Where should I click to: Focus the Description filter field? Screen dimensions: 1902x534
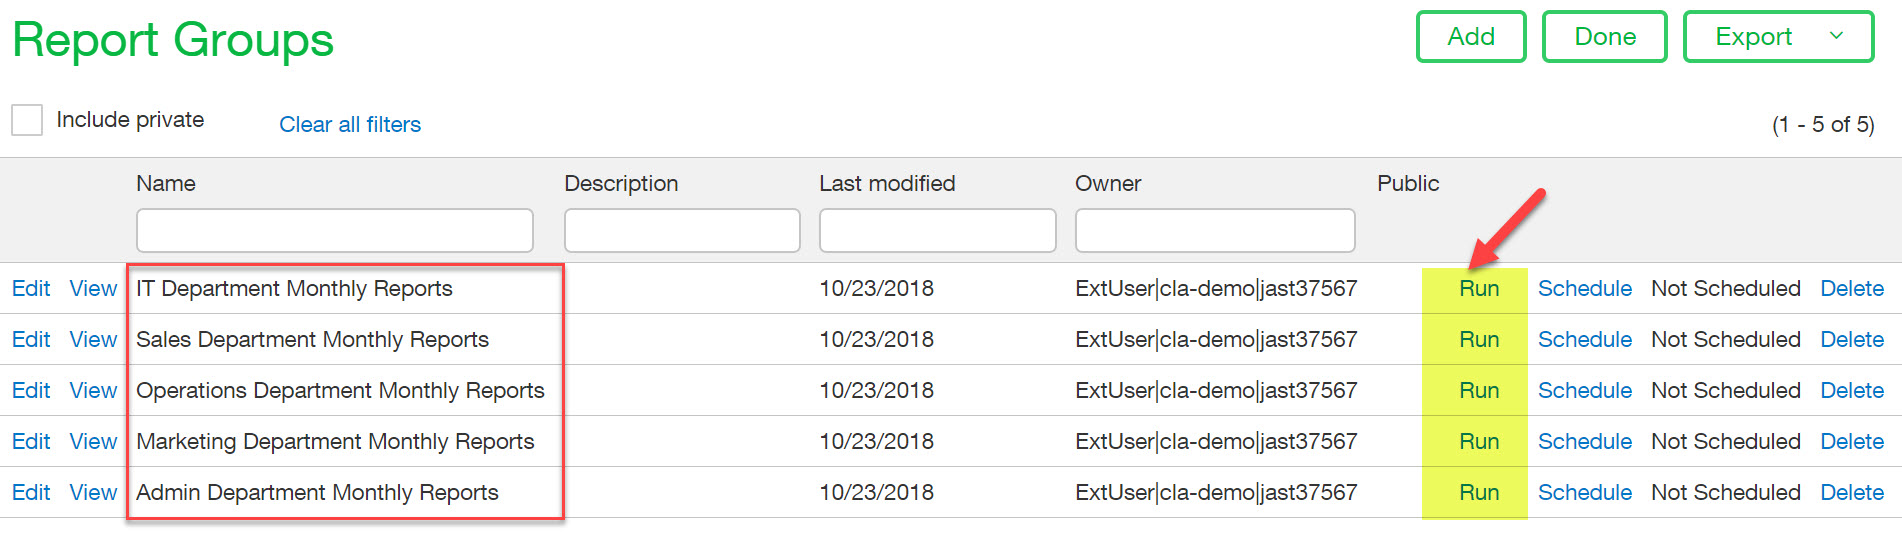pyautogui.click(x=681, y=231)
